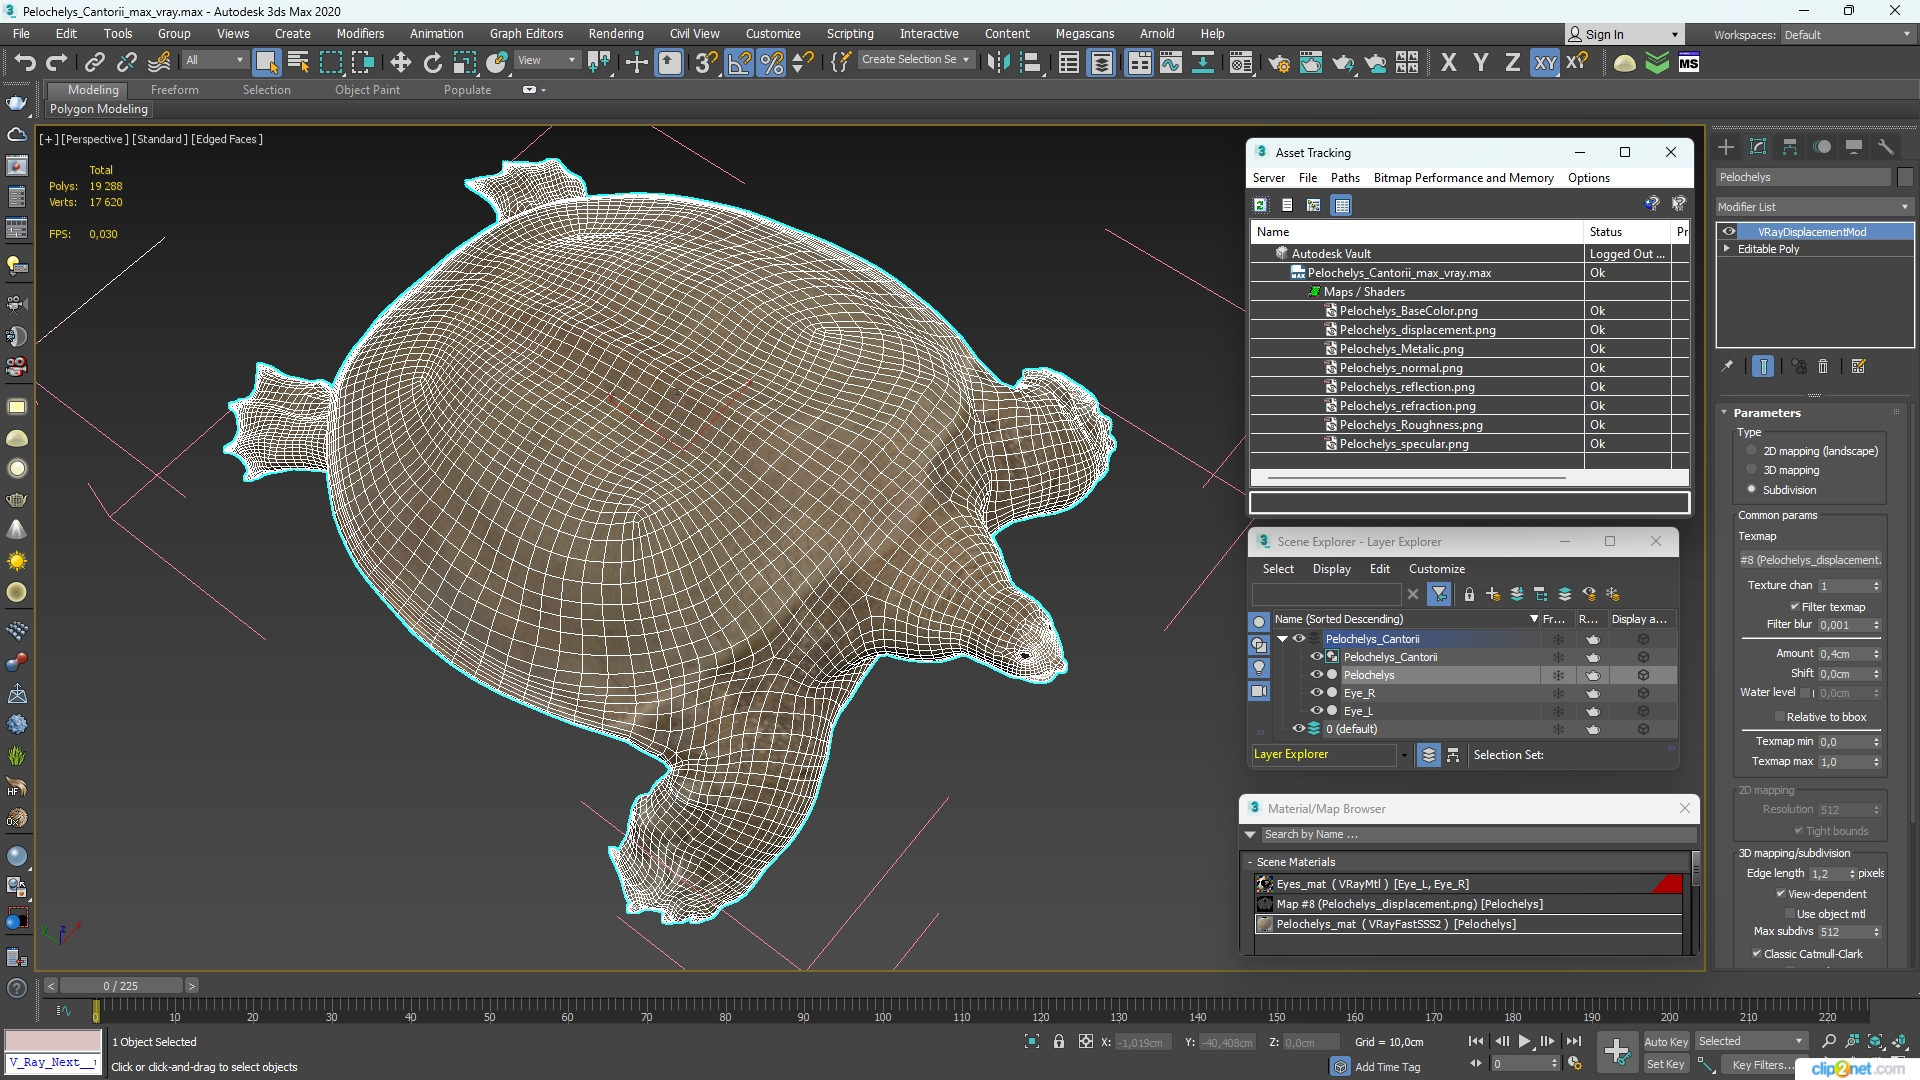
Task: Click Go to End playback button
Action: point(1574,1042)
